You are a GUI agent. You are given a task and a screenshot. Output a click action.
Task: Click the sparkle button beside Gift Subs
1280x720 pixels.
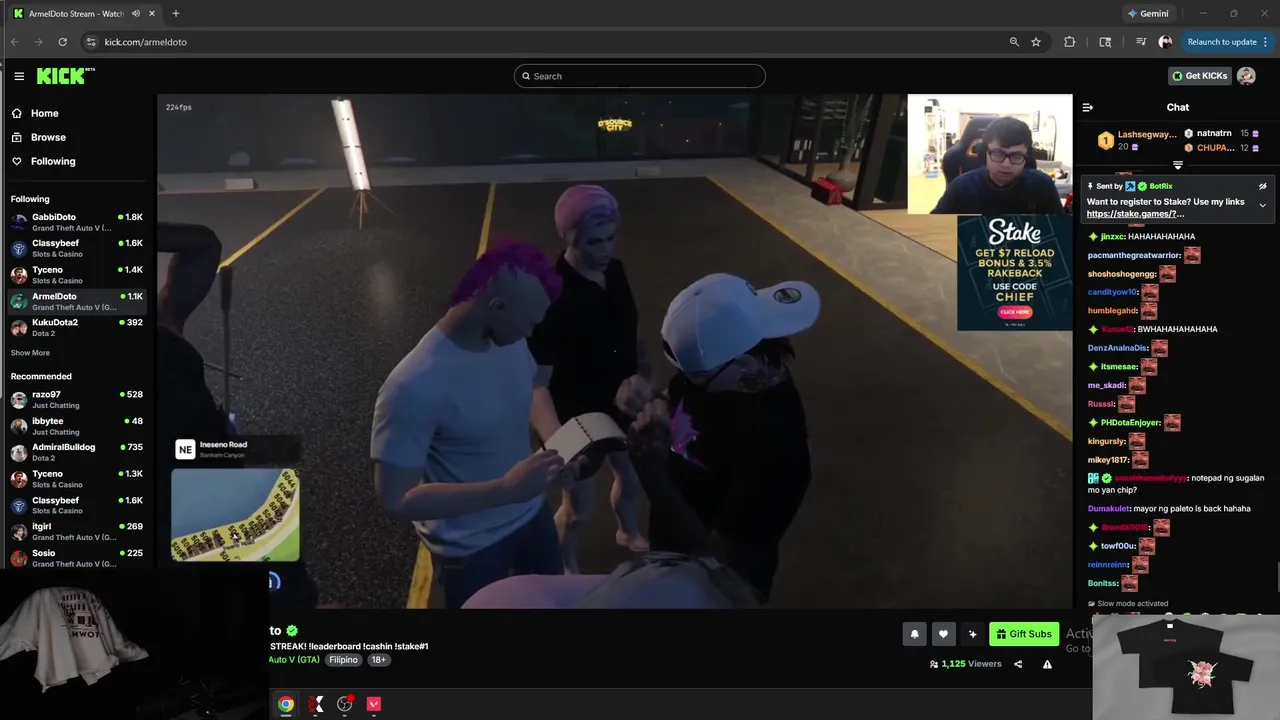coord(972,634)
